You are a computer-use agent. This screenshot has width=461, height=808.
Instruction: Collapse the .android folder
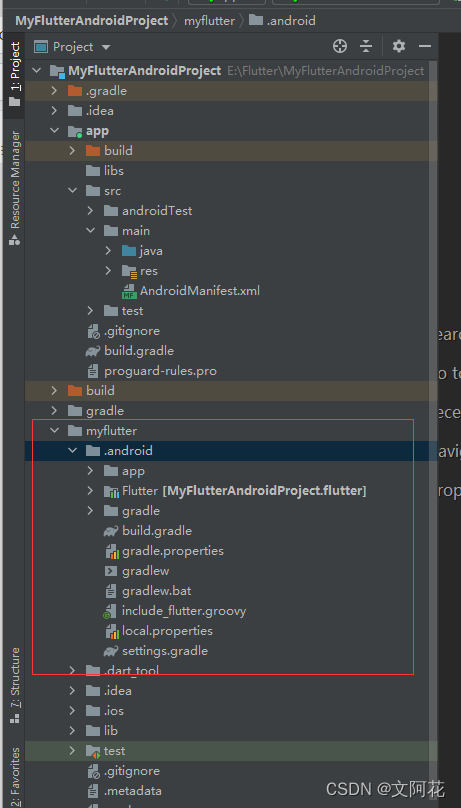[73, 451]
